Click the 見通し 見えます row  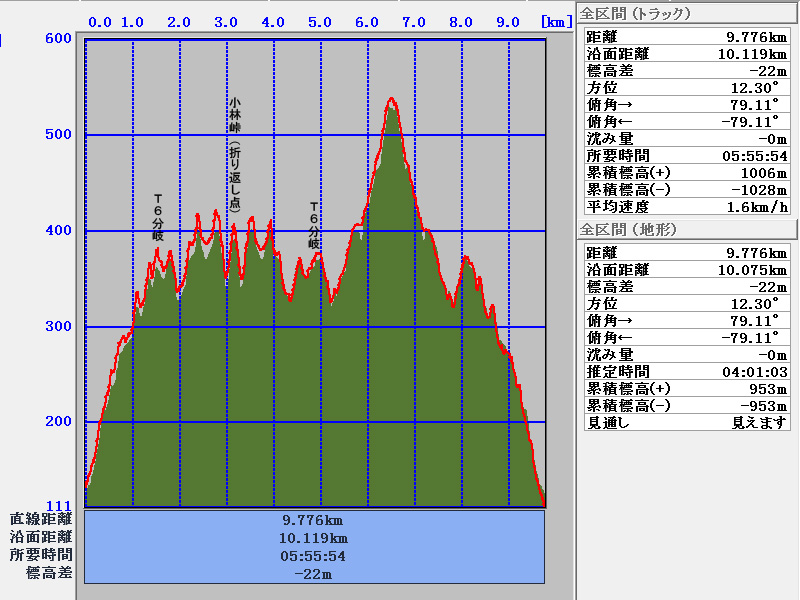(686, 423)
